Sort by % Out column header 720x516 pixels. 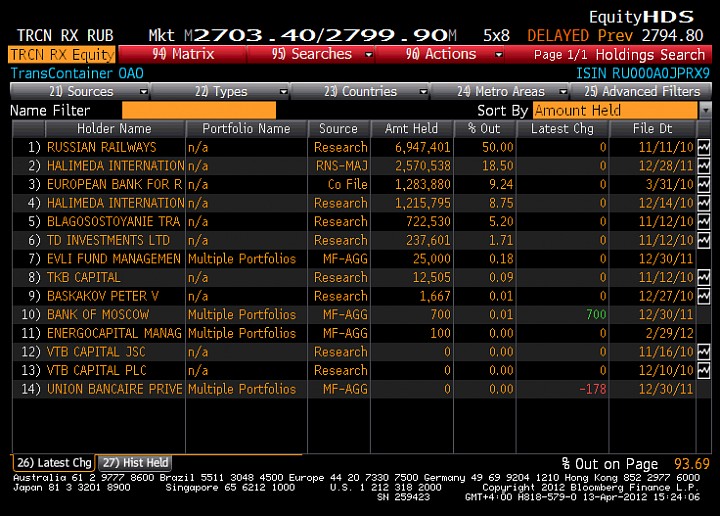tap(484, 129)
